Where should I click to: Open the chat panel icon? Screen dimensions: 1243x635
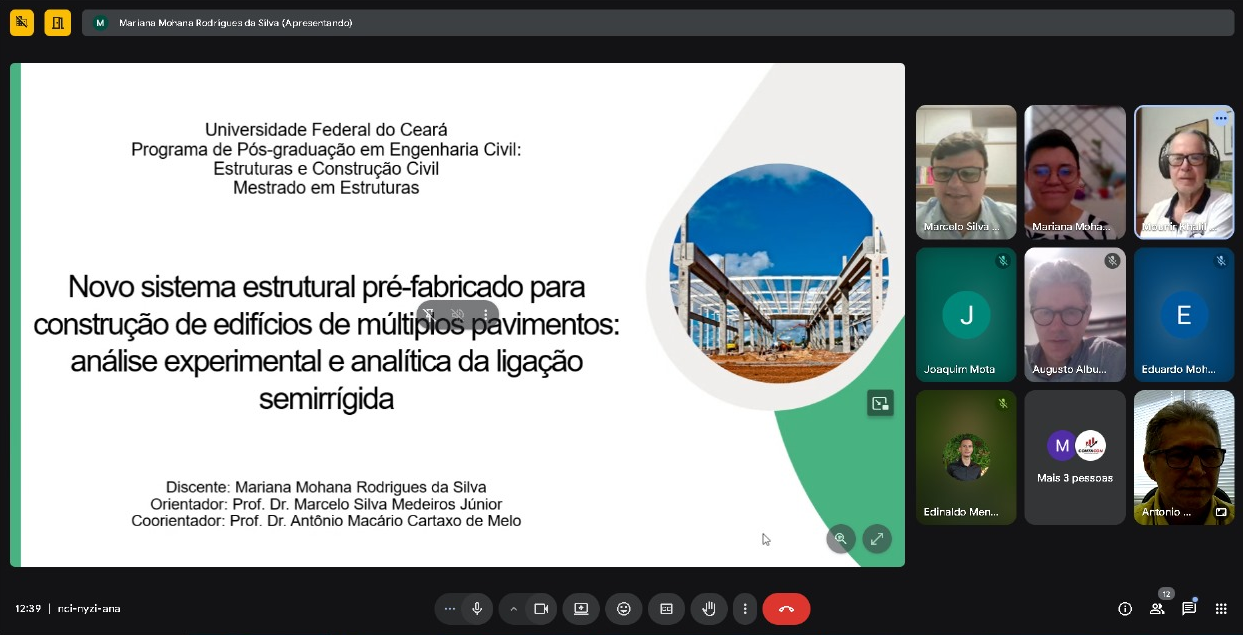1189,608
